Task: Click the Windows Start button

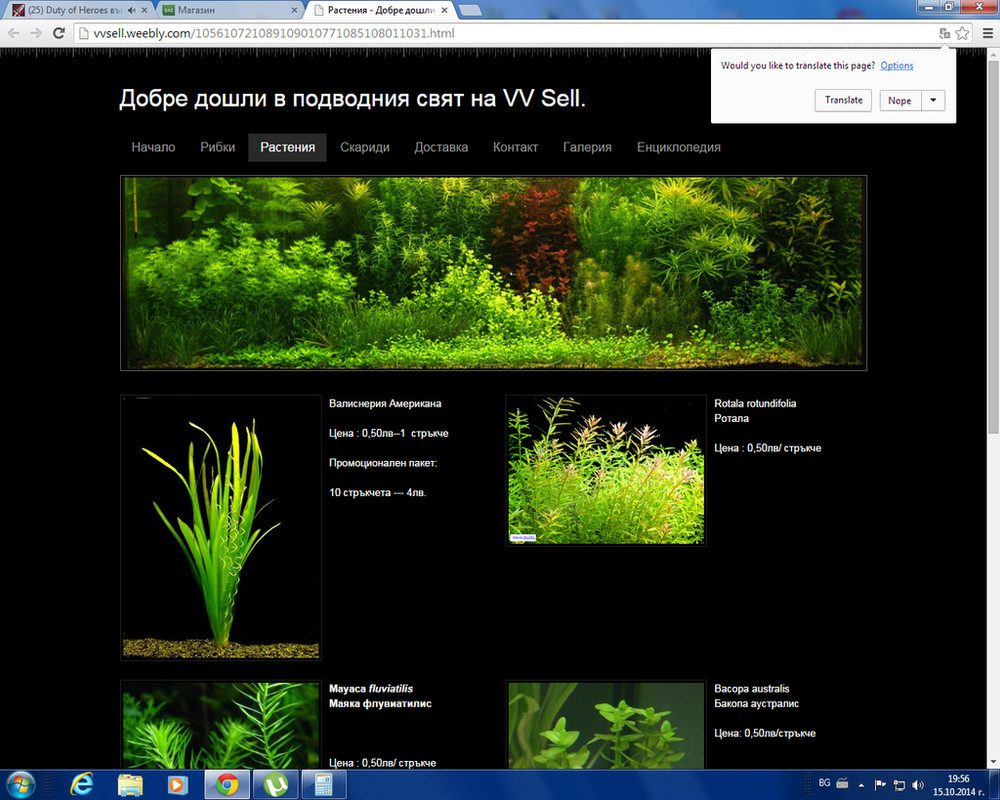Action: coord(22,783)
